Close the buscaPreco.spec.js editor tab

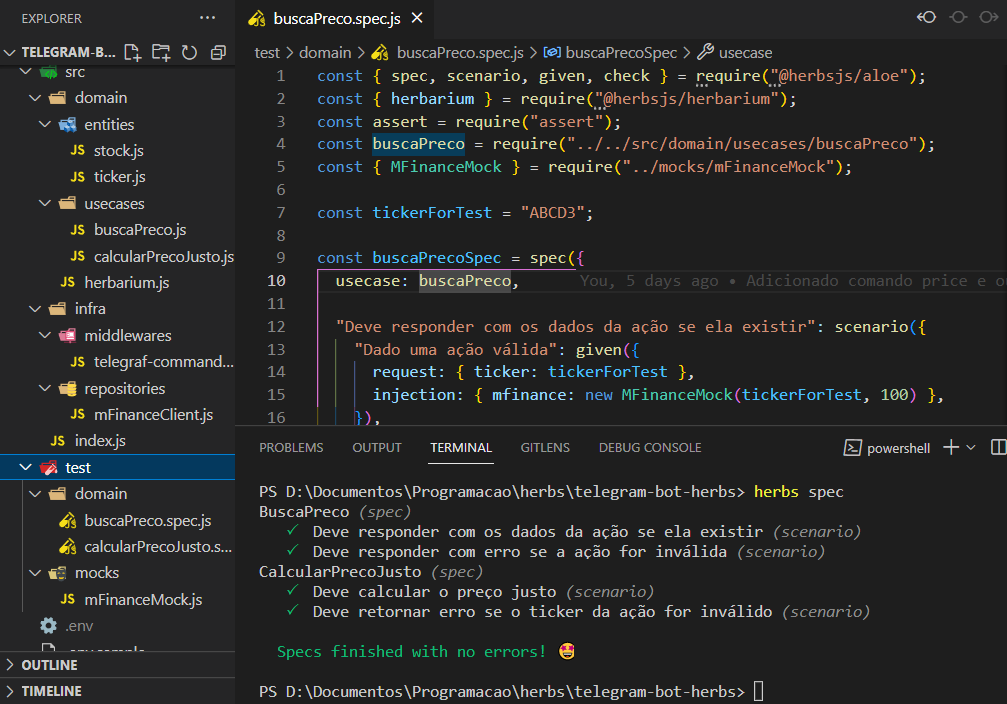[417, 18]
